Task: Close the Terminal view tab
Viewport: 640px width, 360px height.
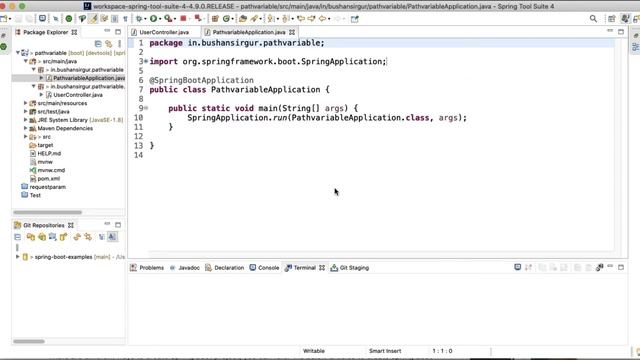Action: point(322,268)
